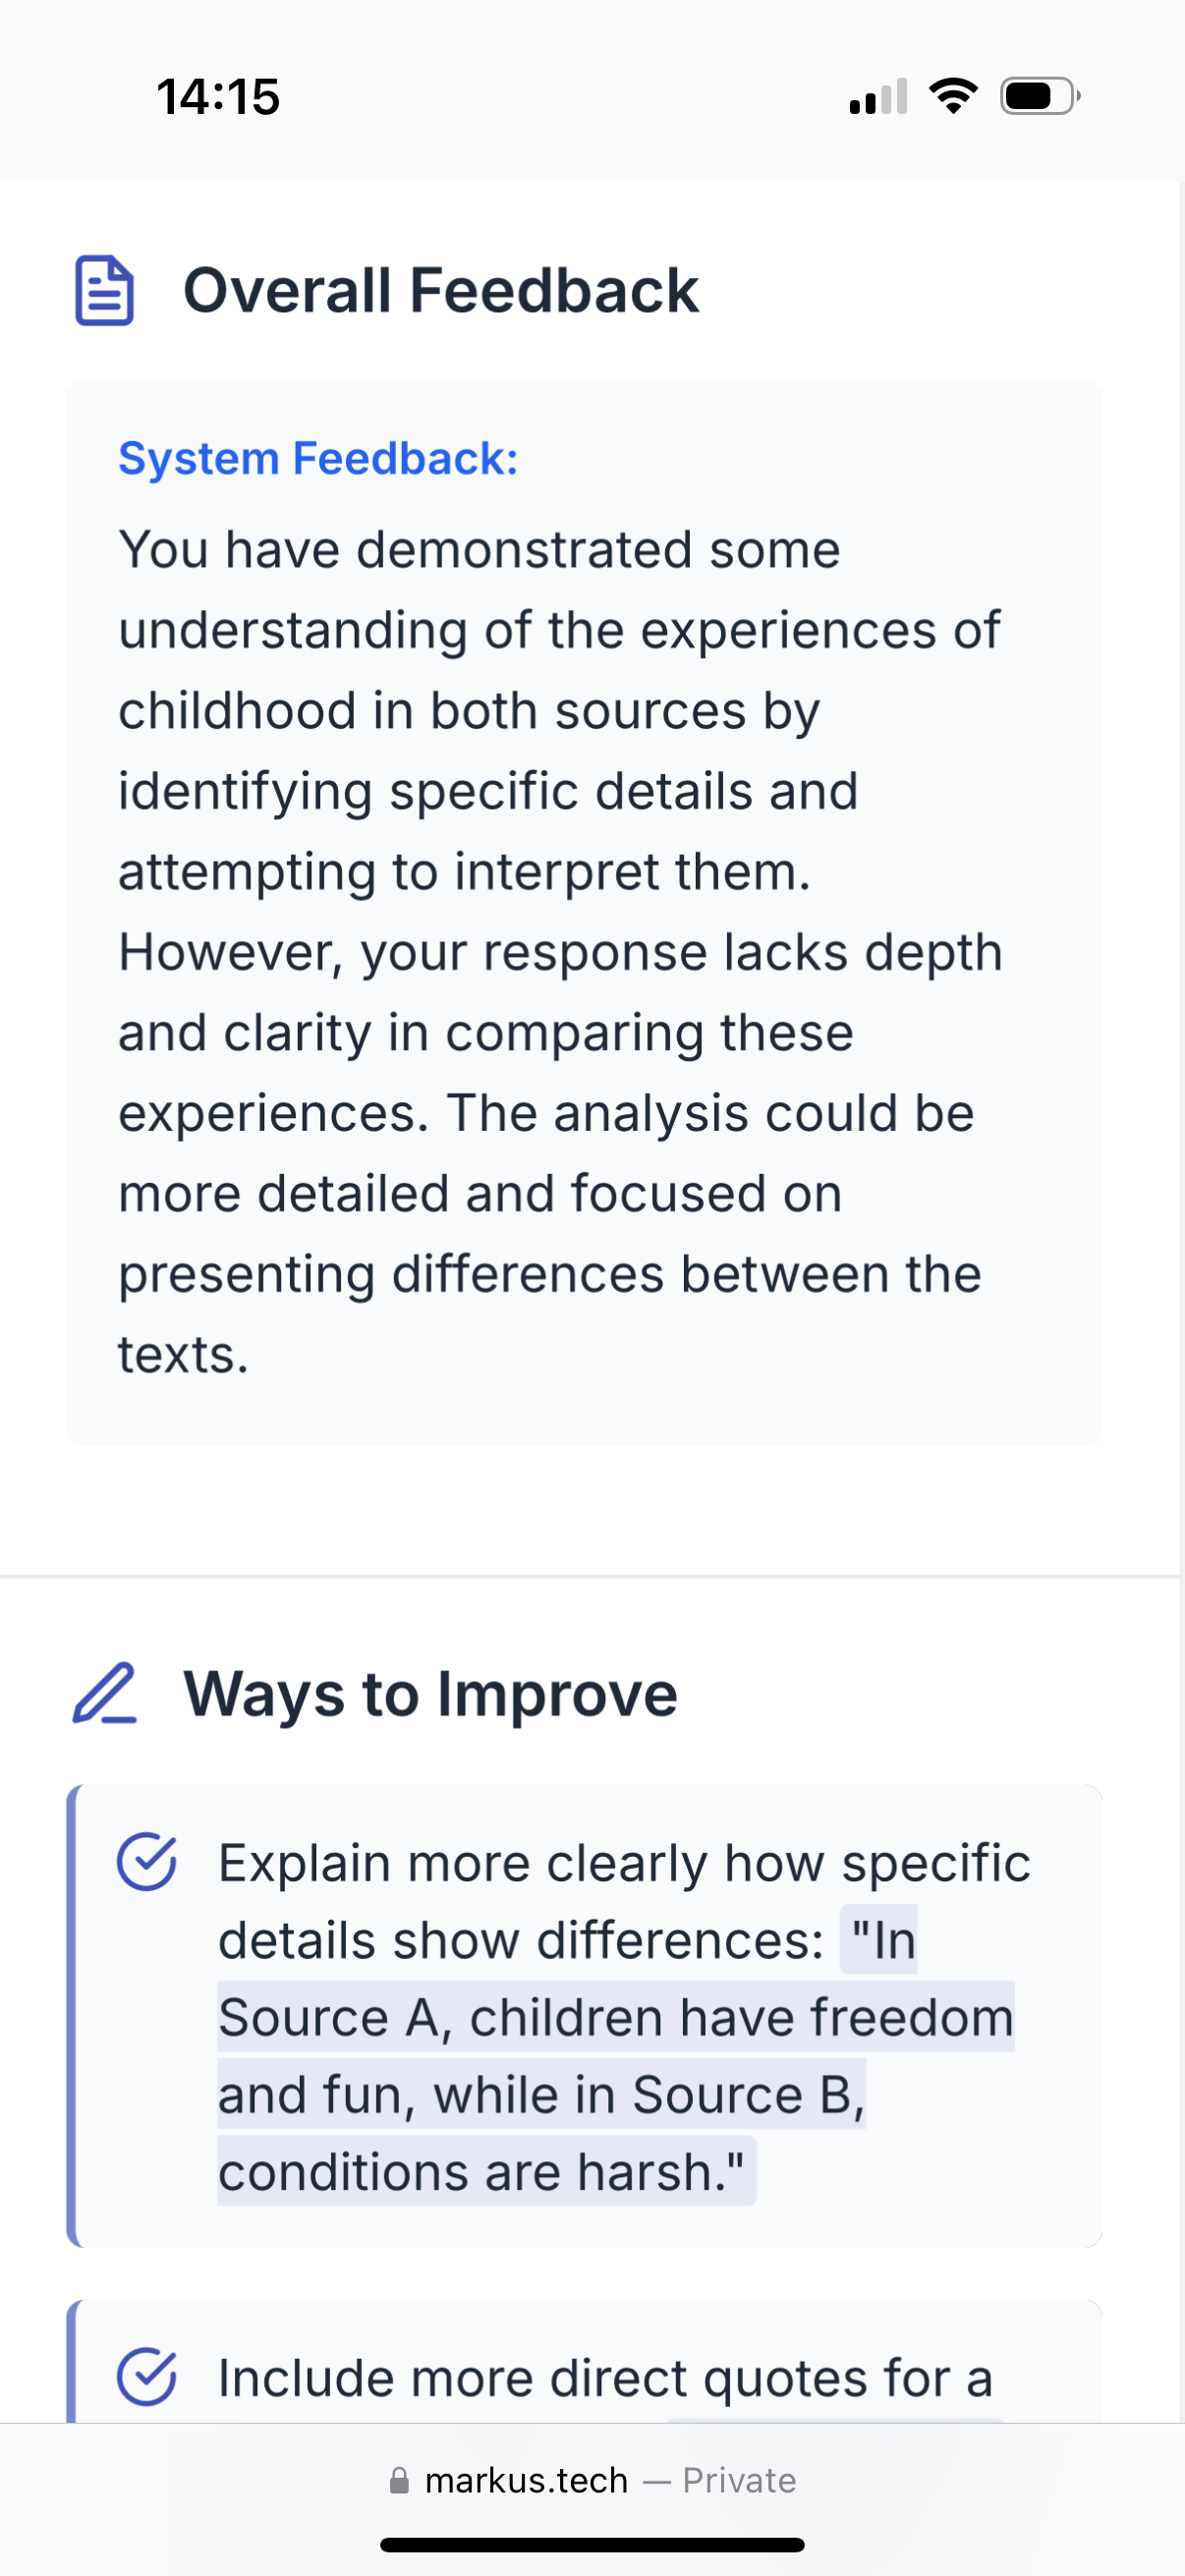Click the pencil icon beside Ways to Improve

[105, 1694]
